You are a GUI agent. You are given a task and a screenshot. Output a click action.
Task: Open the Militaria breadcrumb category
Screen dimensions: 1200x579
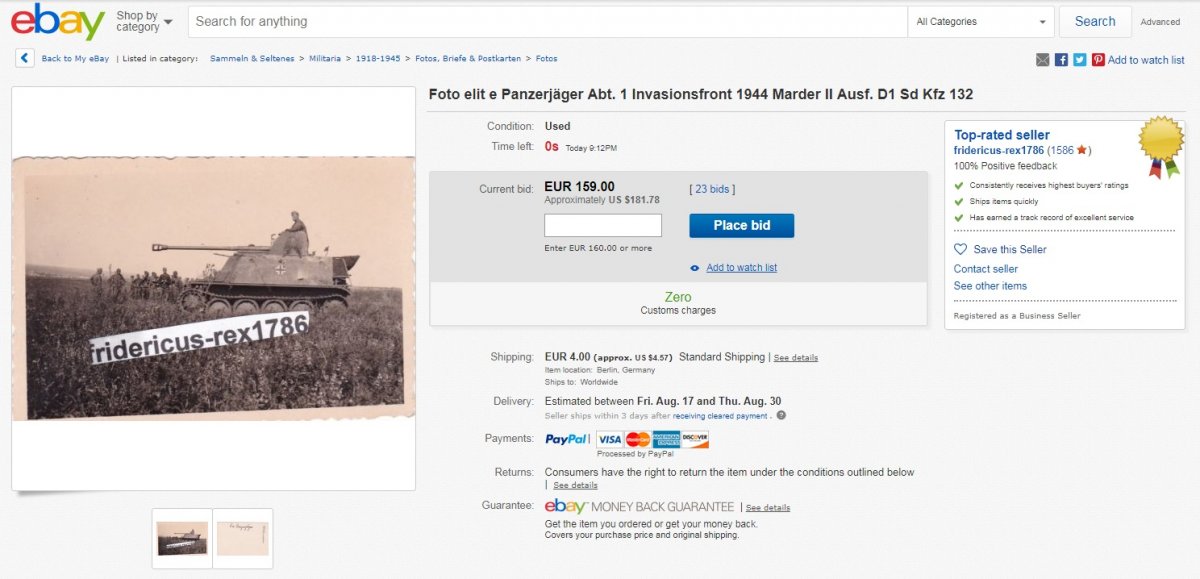pyautogui.click(x=325, y=59)
